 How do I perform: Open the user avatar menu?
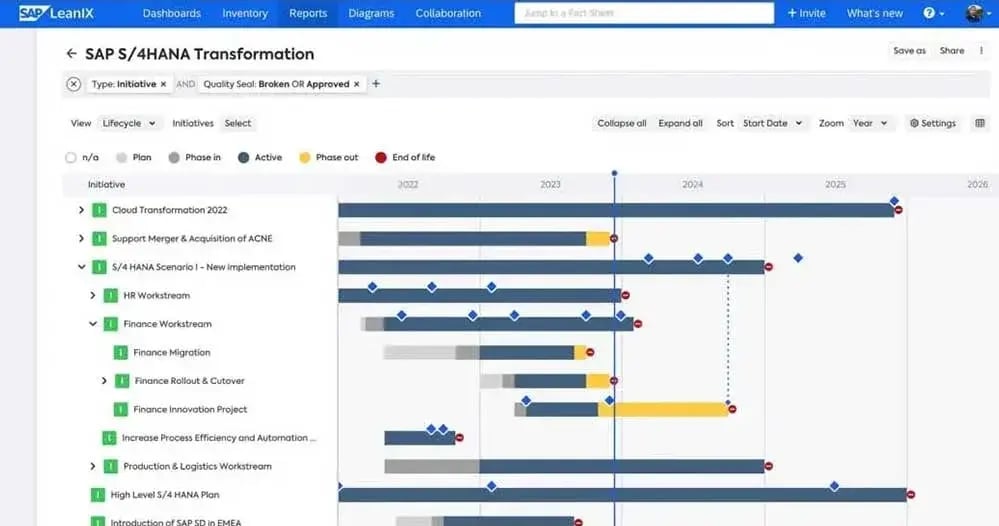pos(978,13)
